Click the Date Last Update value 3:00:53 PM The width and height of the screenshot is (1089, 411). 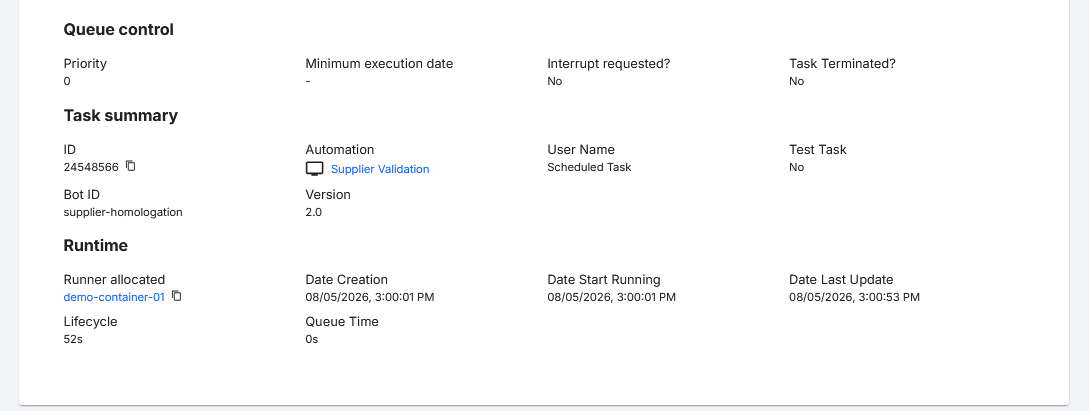coord(854,297)
